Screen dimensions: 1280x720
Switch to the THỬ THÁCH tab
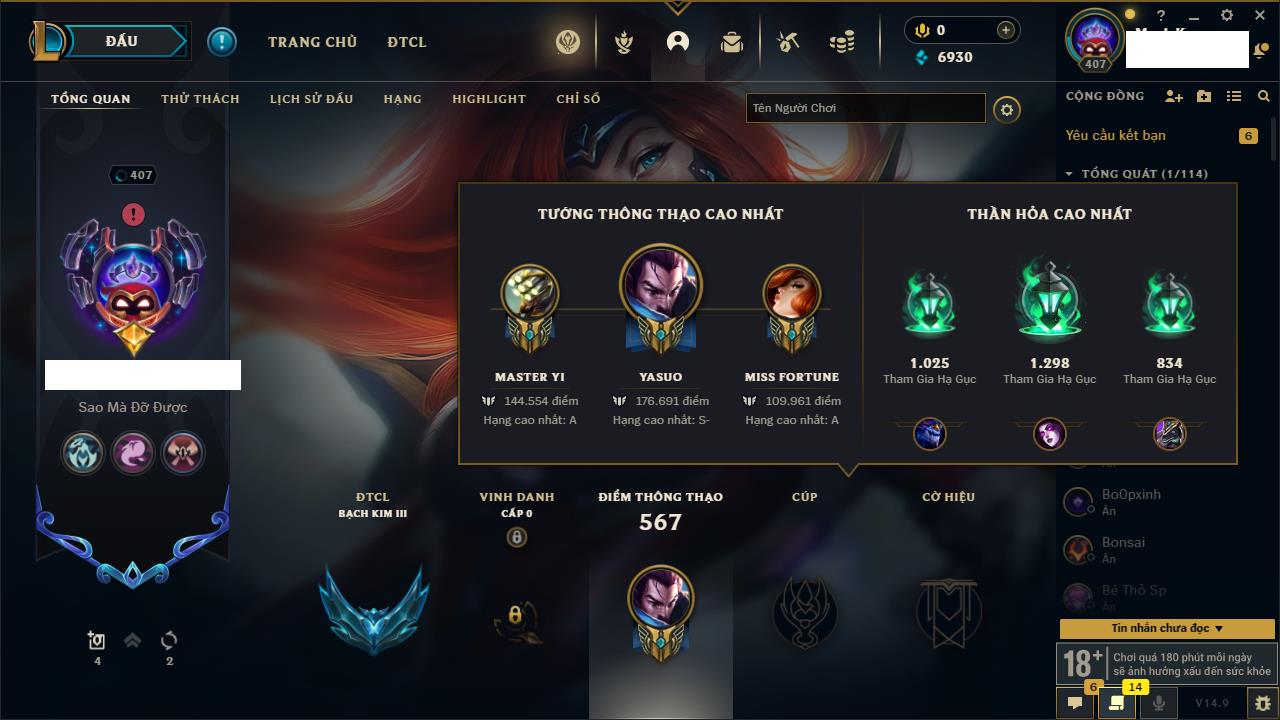pos(200,99)
